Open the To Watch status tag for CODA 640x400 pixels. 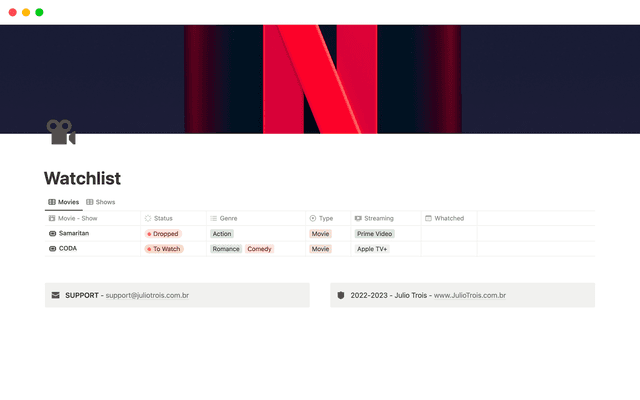(165, 249)
